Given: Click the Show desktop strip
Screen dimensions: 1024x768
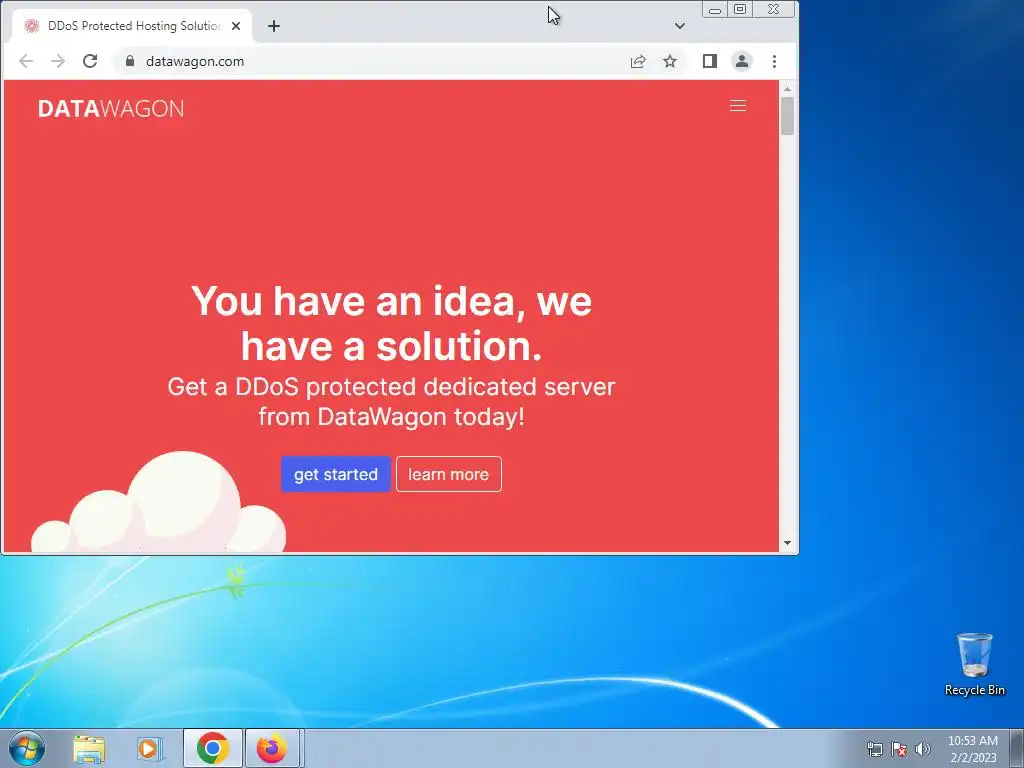Looking at the screenshot, I should point(1017,748).
